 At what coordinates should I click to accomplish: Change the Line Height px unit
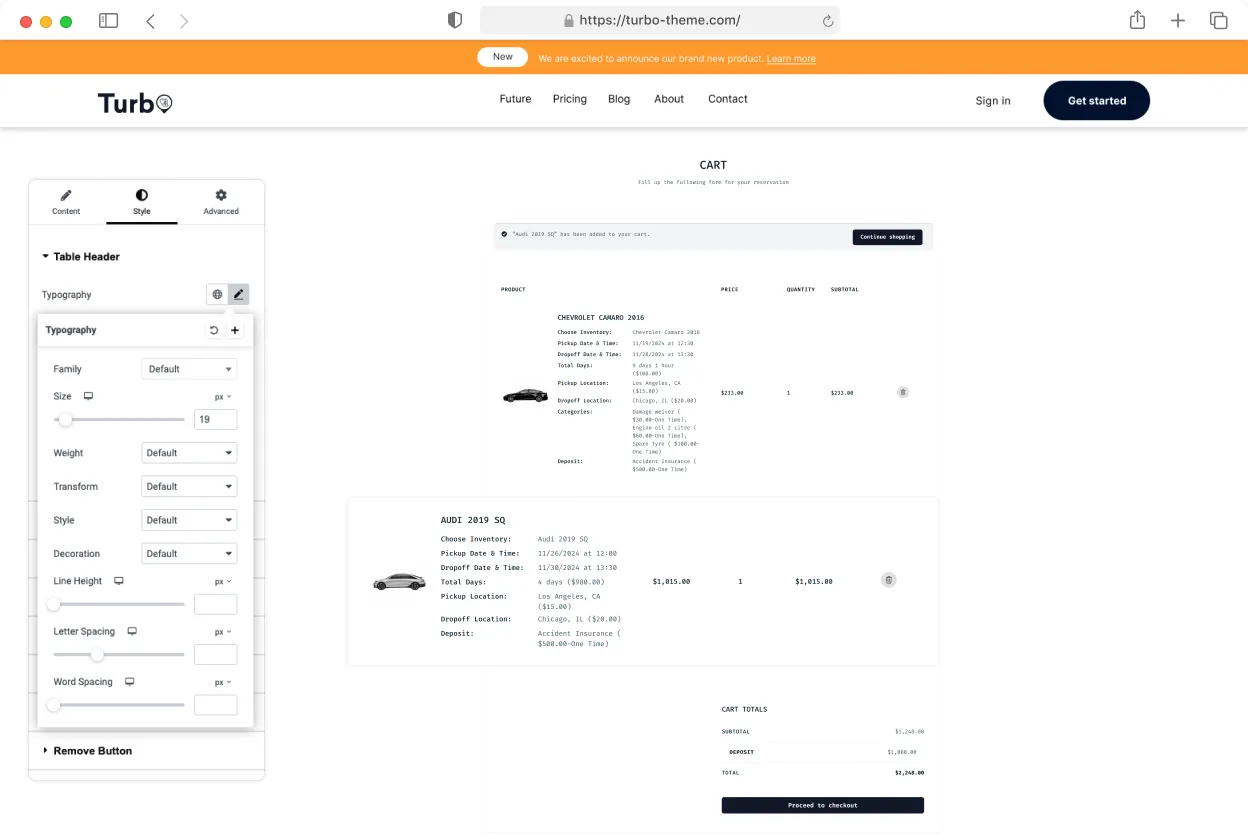tap(223, 581)
